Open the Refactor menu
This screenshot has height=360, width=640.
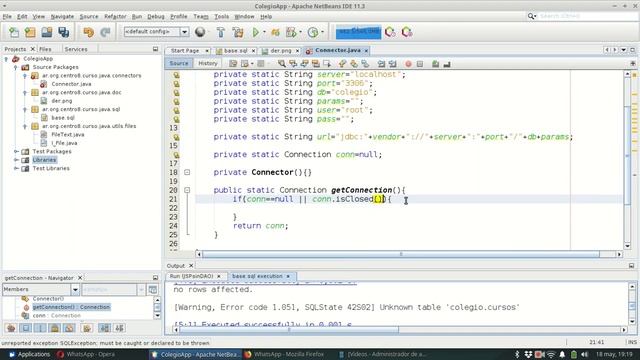click(x=115, y=17)
